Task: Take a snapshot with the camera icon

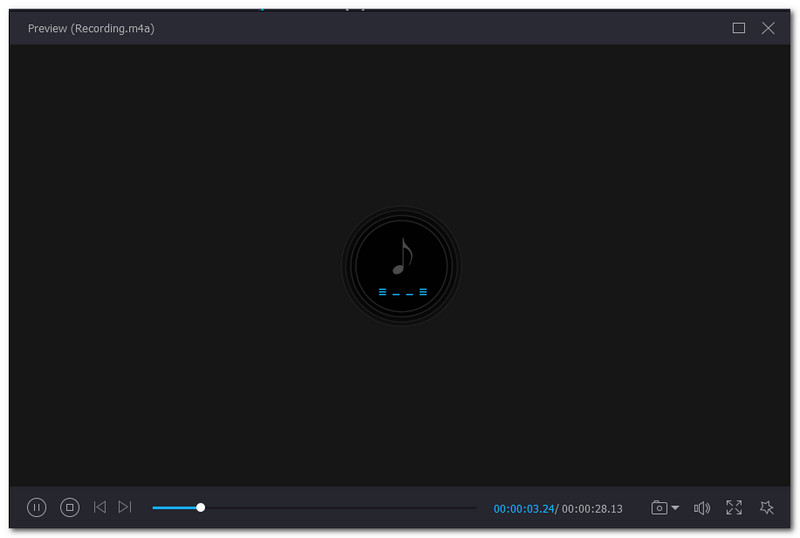Action: coord(659,507)
